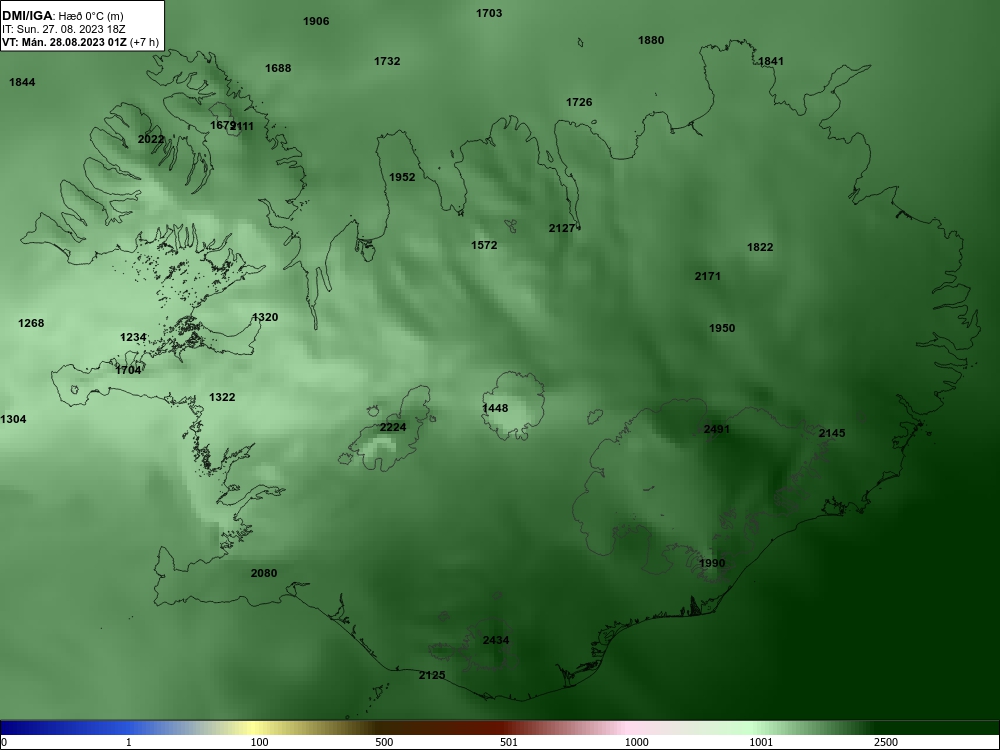Click the 'DMI/IGA: Hæð 0°C (m)' title line

coord(62,16)
